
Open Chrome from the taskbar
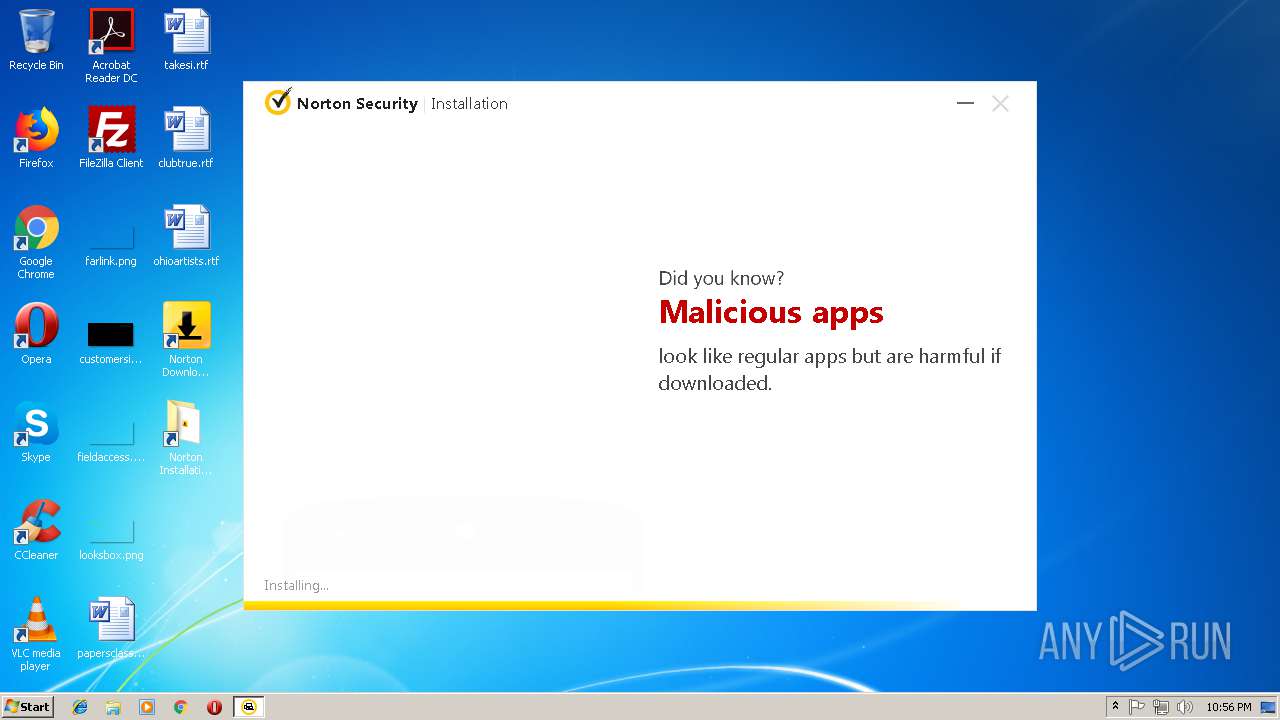click(x=180, y=707)
